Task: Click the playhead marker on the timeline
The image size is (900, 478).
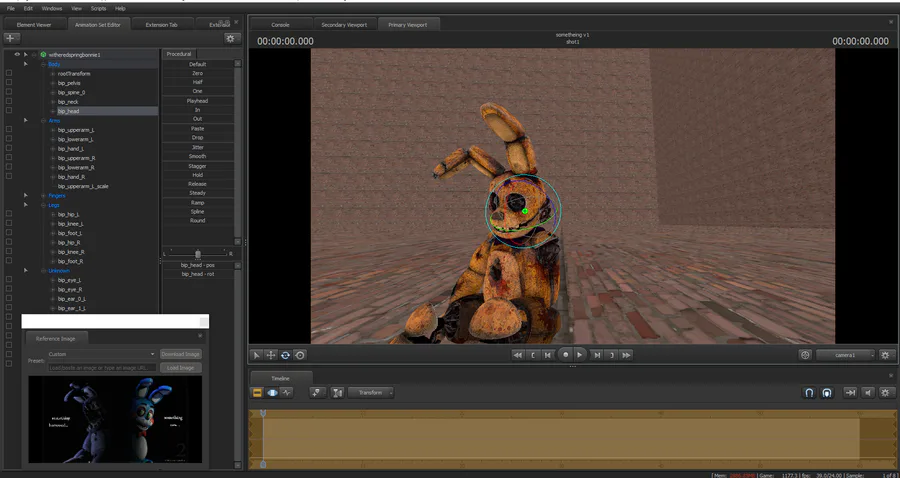Action: [263, 413]
